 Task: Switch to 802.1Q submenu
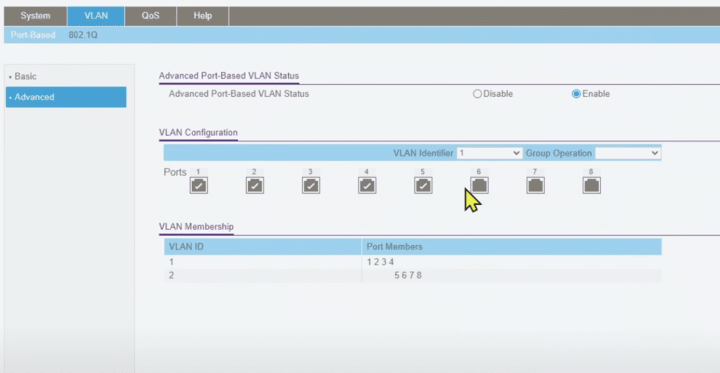click(x=83, y=35)
